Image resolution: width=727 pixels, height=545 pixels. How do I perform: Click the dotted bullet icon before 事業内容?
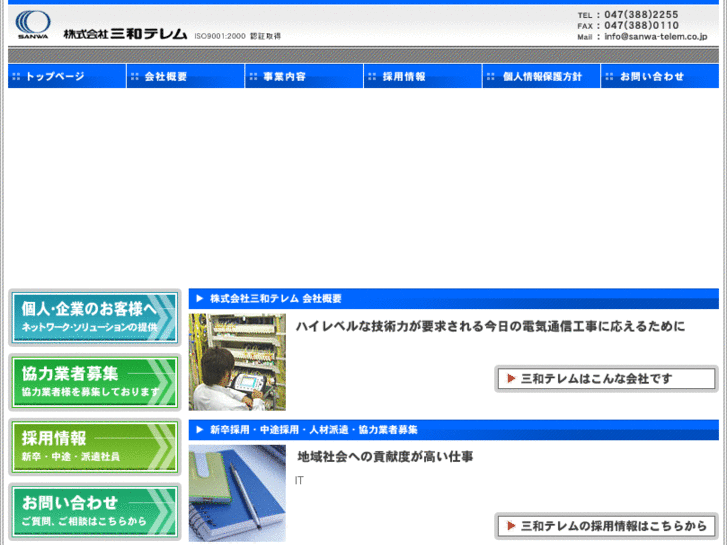click(x=254, y=77)
